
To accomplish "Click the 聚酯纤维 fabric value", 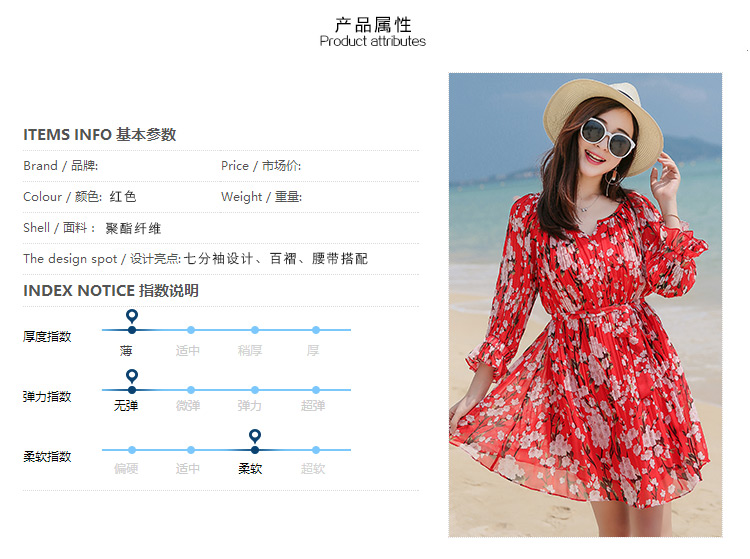I will point(133,229).
